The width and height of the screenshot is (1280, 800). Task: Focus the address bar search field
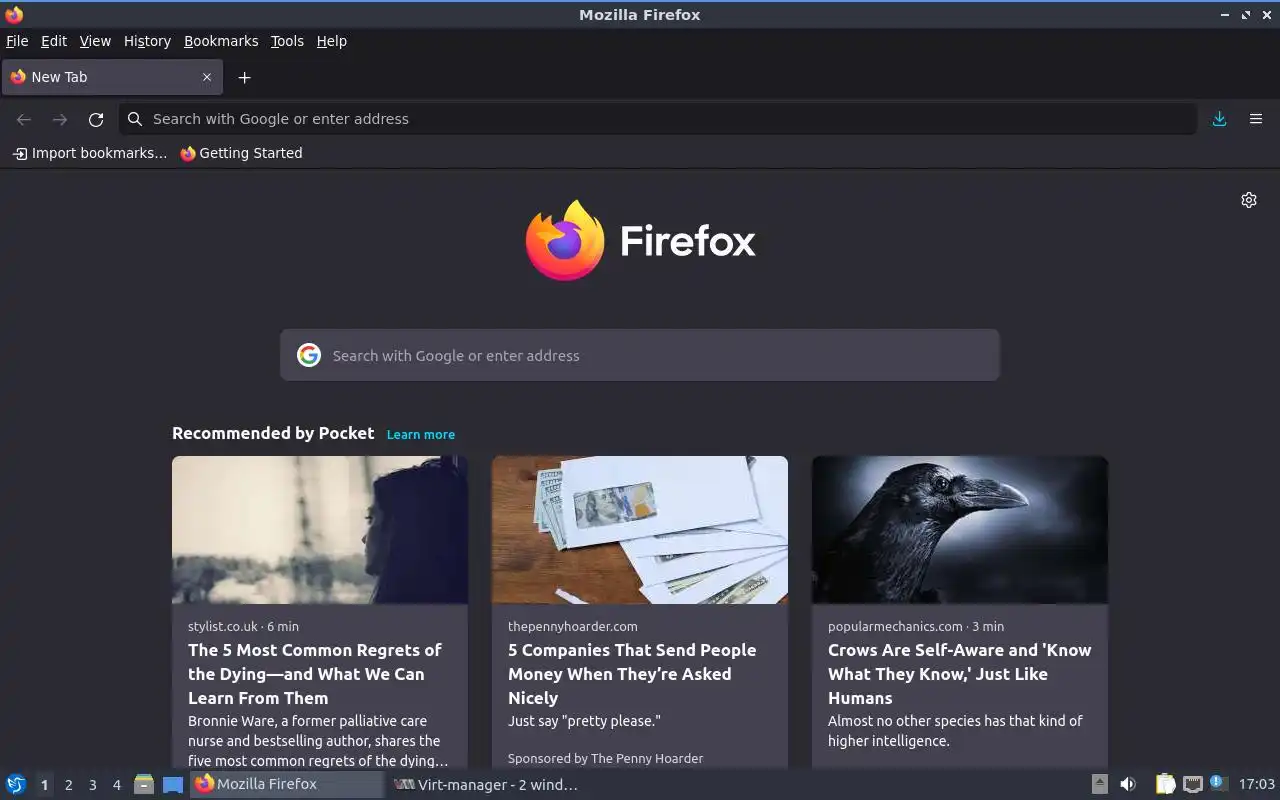click(x=658, y=119)
